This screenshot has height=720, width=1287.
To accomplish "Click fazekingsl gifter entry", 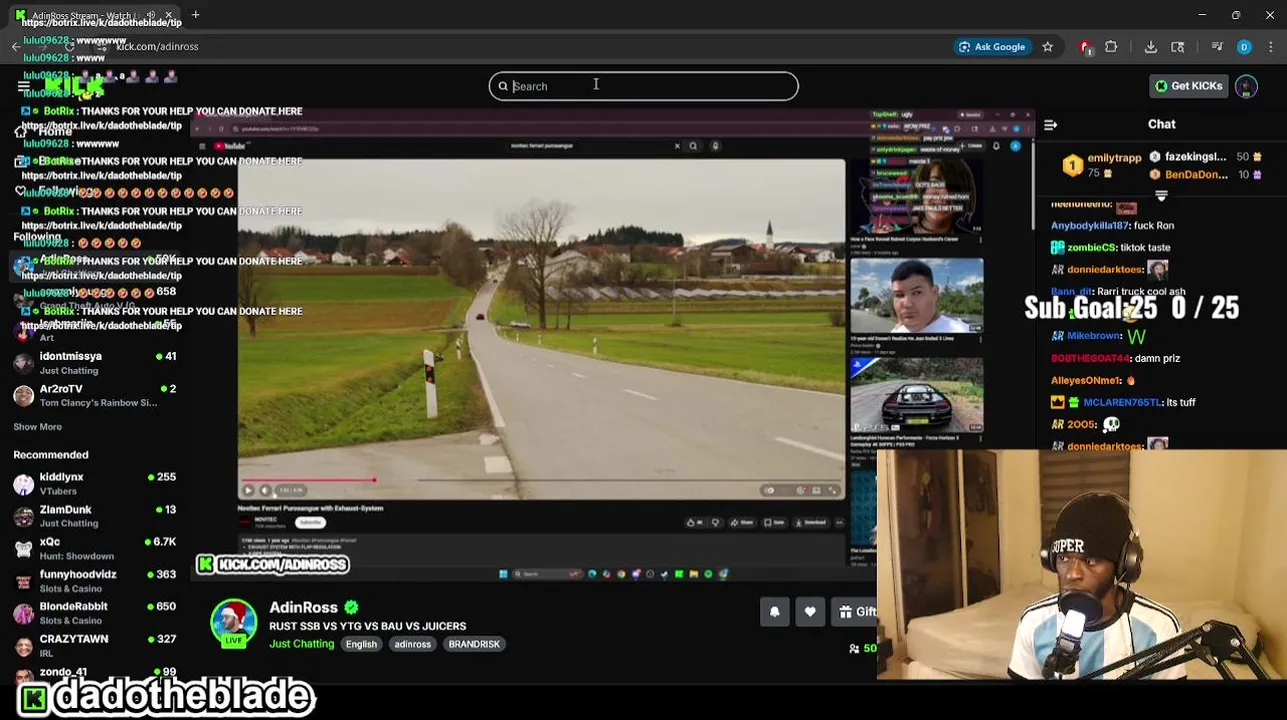I will pos(1206,157).
